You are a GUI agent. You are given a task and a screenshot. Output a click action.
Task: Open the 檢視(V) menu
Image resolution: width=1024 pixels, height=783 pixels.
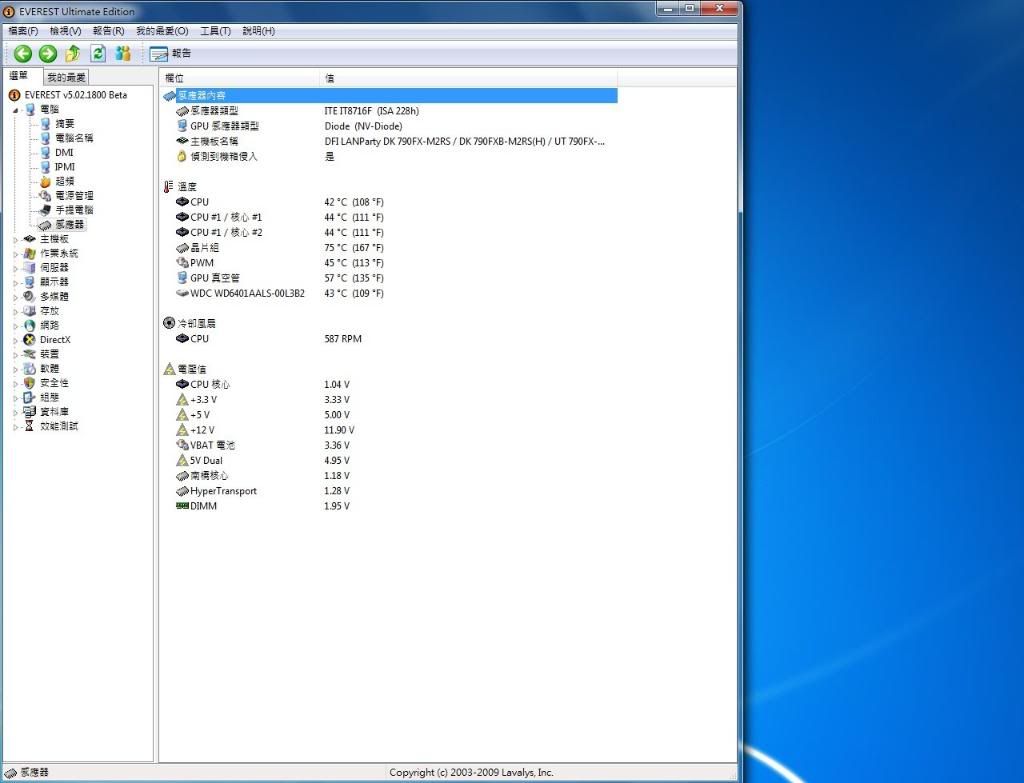(x=65, y=31)
